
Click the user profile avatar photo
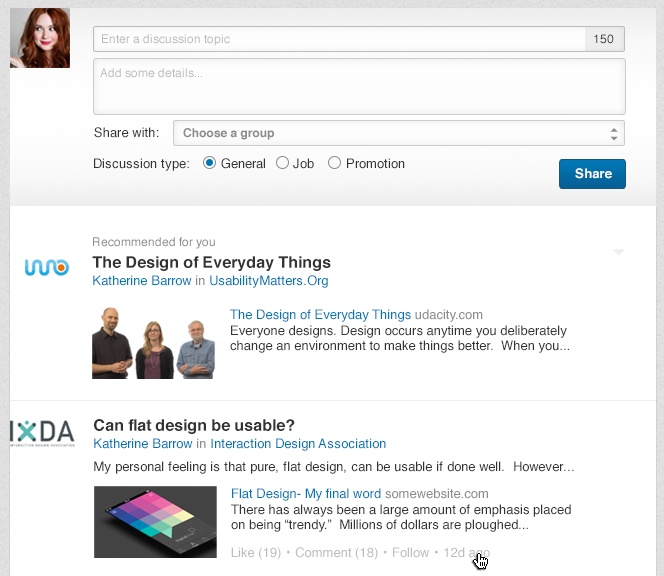click(40, 39)
